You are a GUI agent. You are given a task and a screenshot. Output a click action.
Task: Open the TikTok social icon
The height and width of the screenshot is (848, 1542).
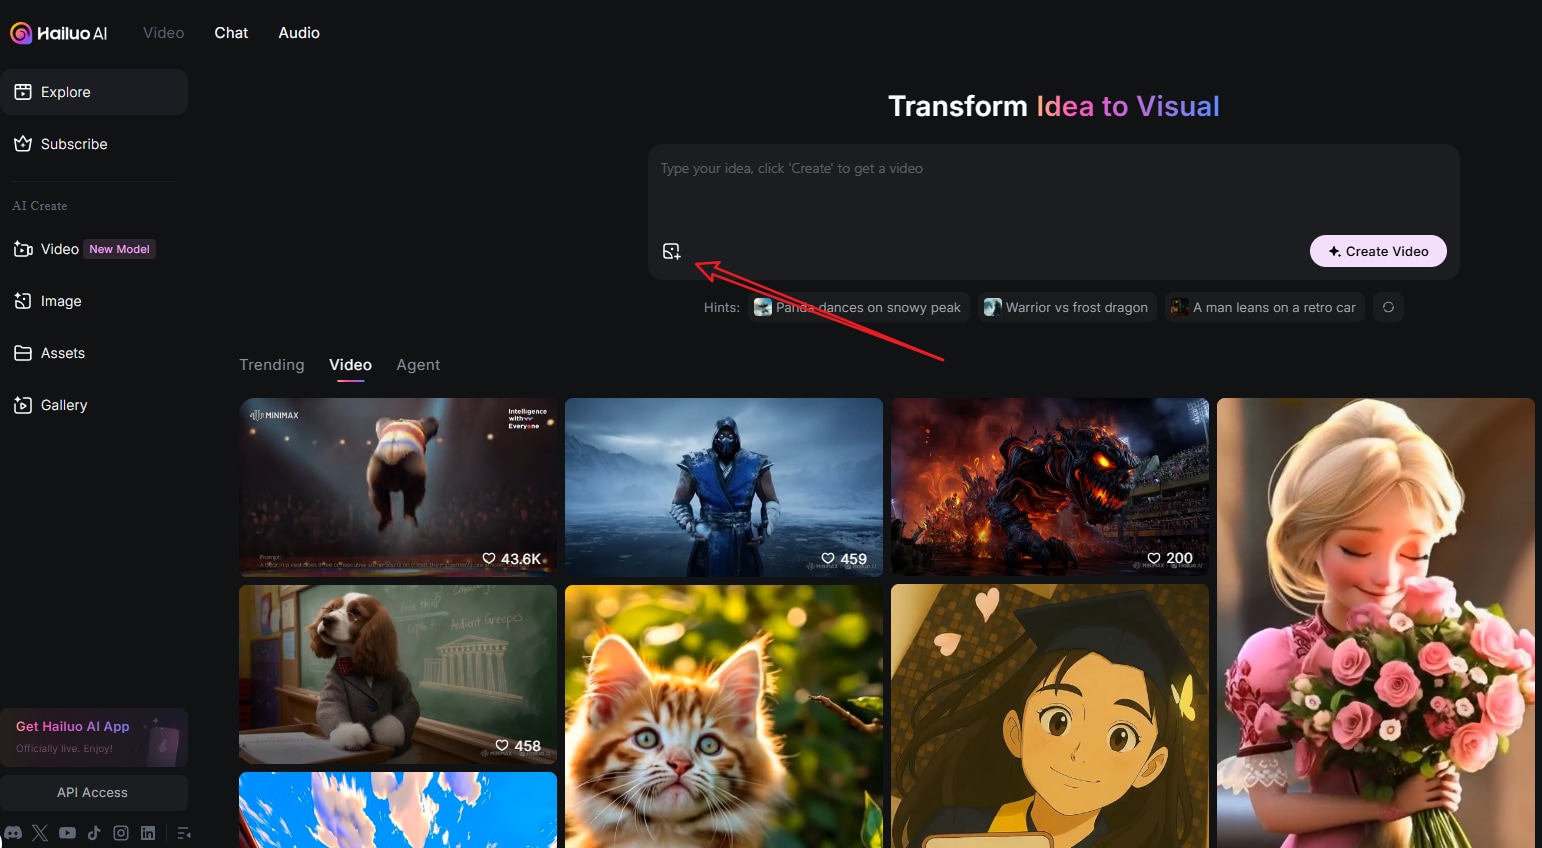click(x=94, y=833)
